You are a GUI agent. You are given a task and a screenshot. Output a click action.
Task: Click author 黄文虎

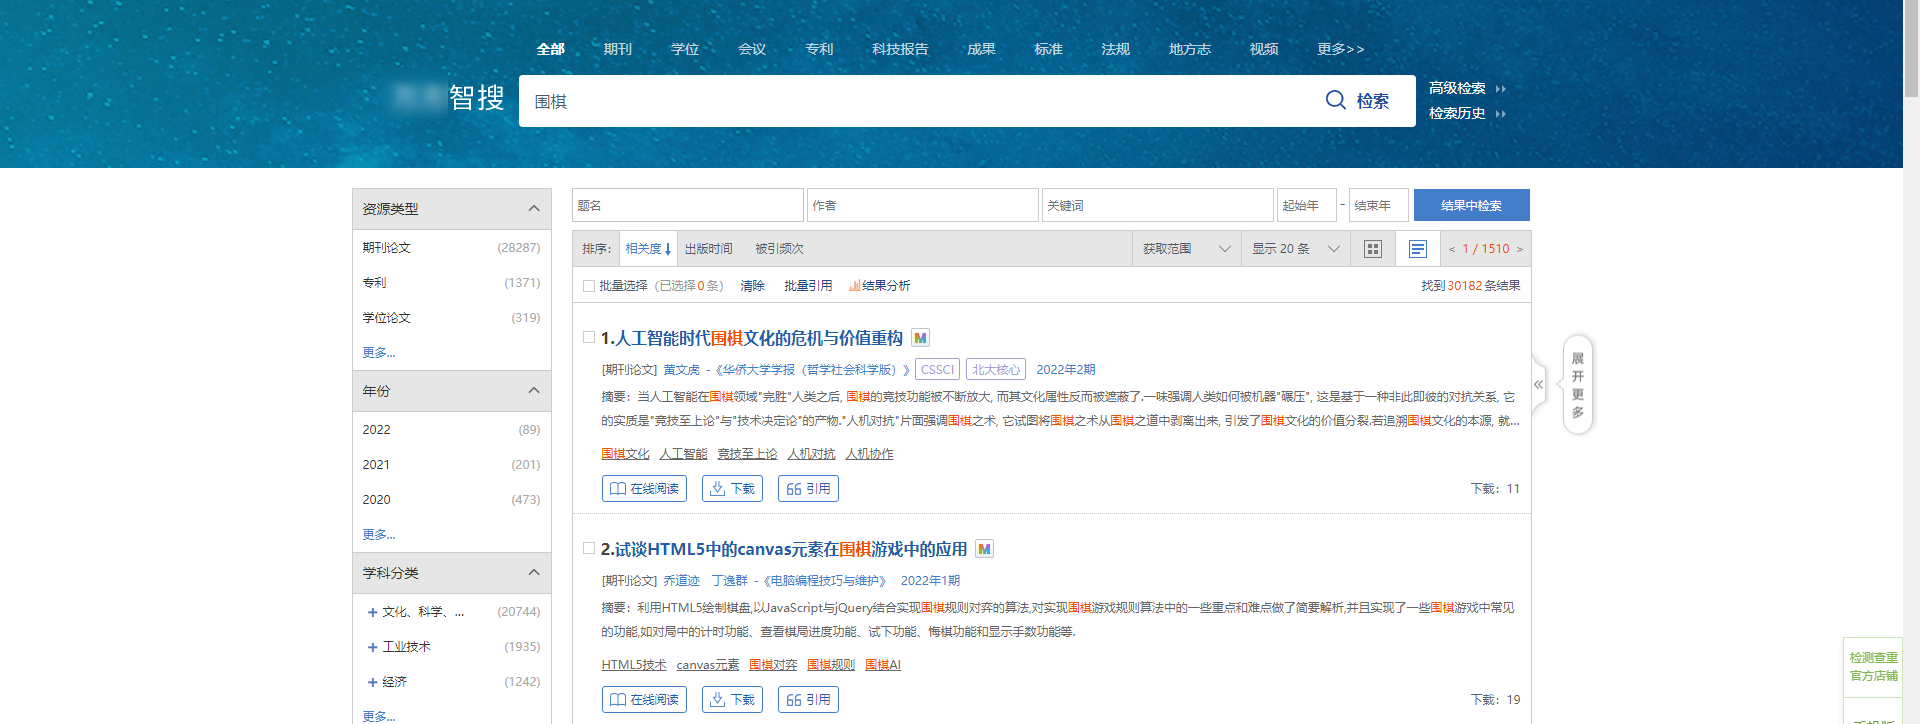tap(681, 370)
